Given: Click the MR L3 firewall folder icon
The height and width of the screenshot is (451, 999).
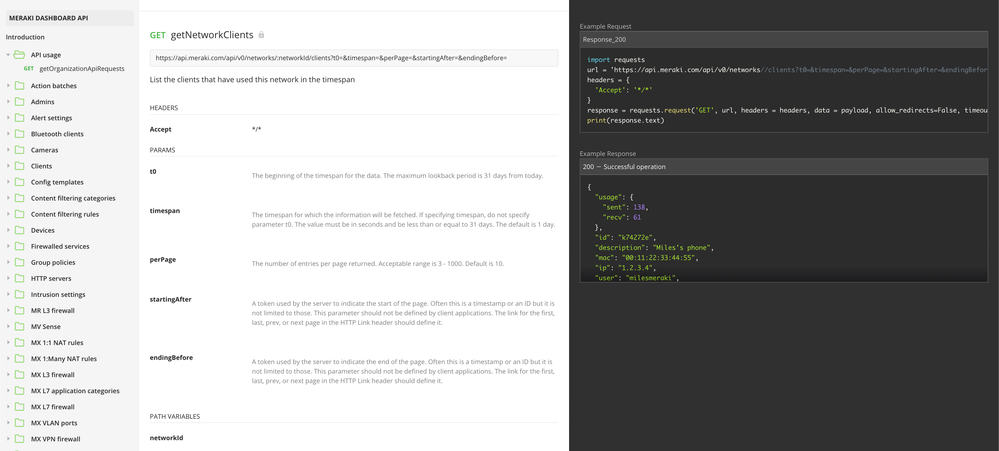Looking at the screenshot, I should point(19,310).
